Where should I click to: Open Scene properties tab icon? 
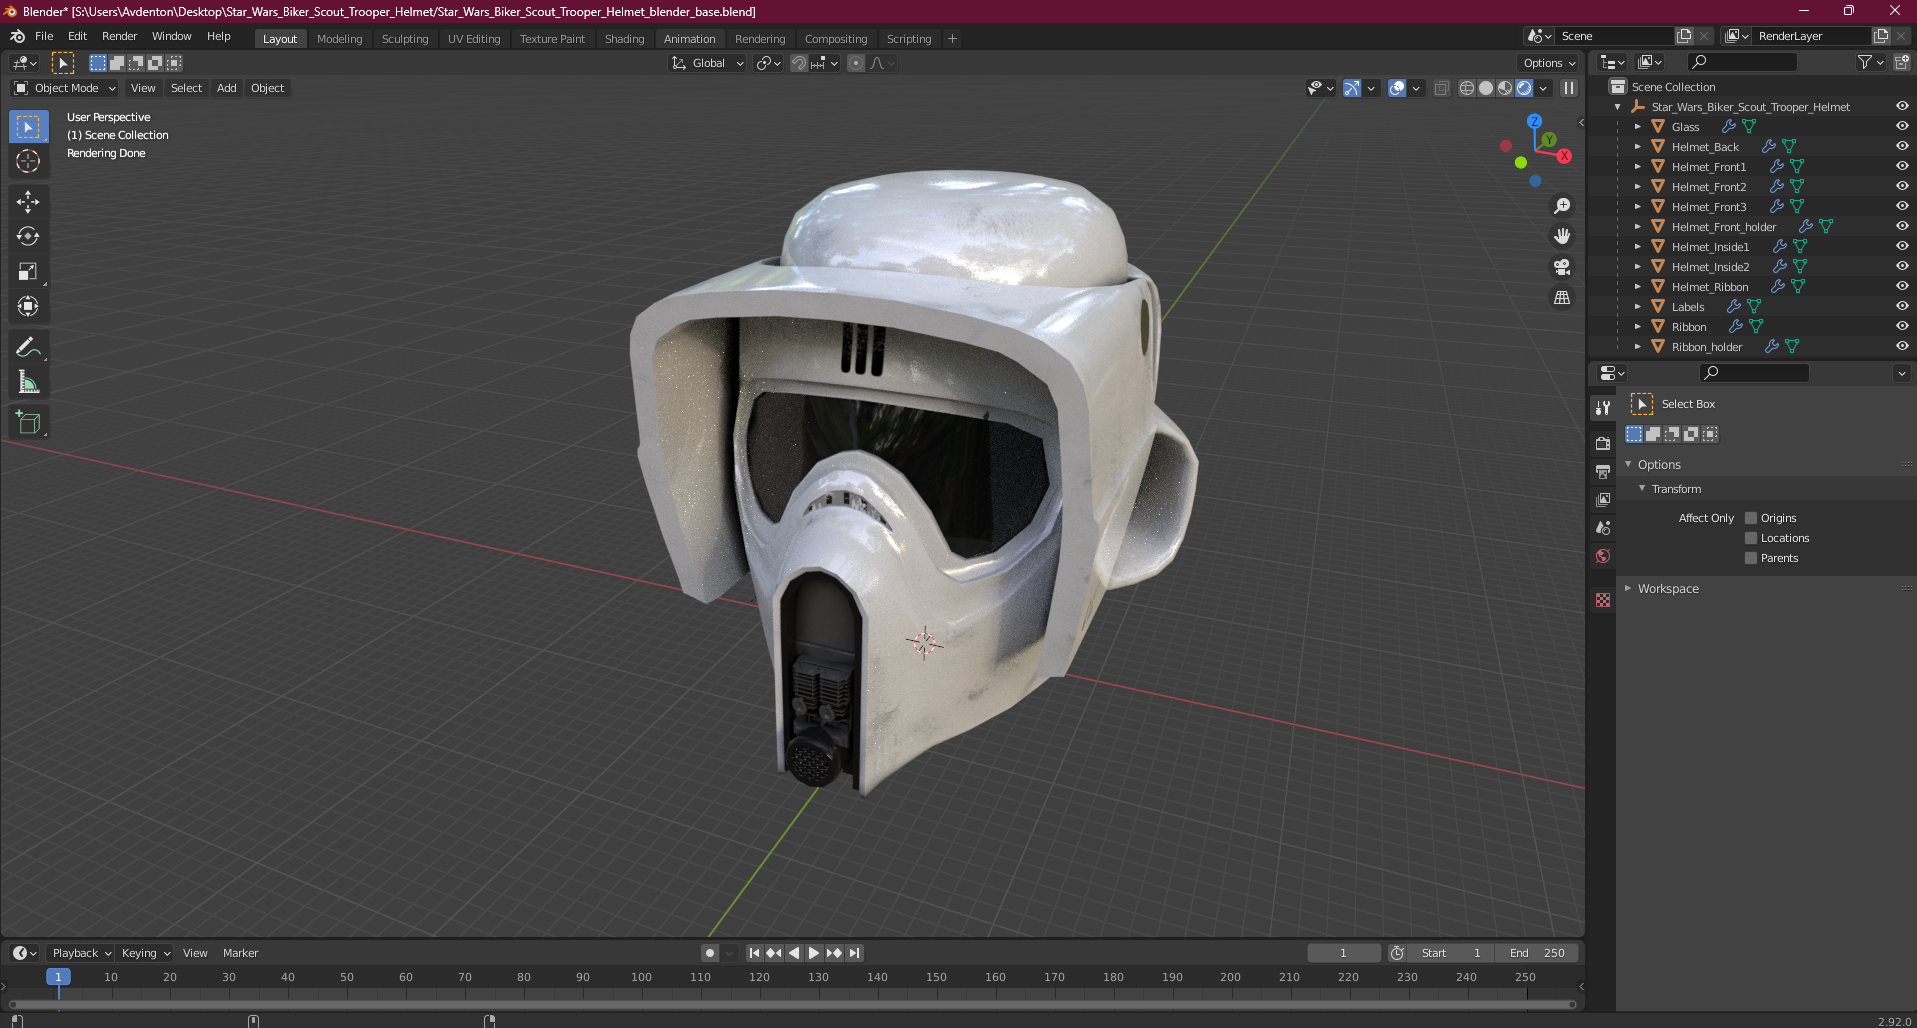[1603, 527]
